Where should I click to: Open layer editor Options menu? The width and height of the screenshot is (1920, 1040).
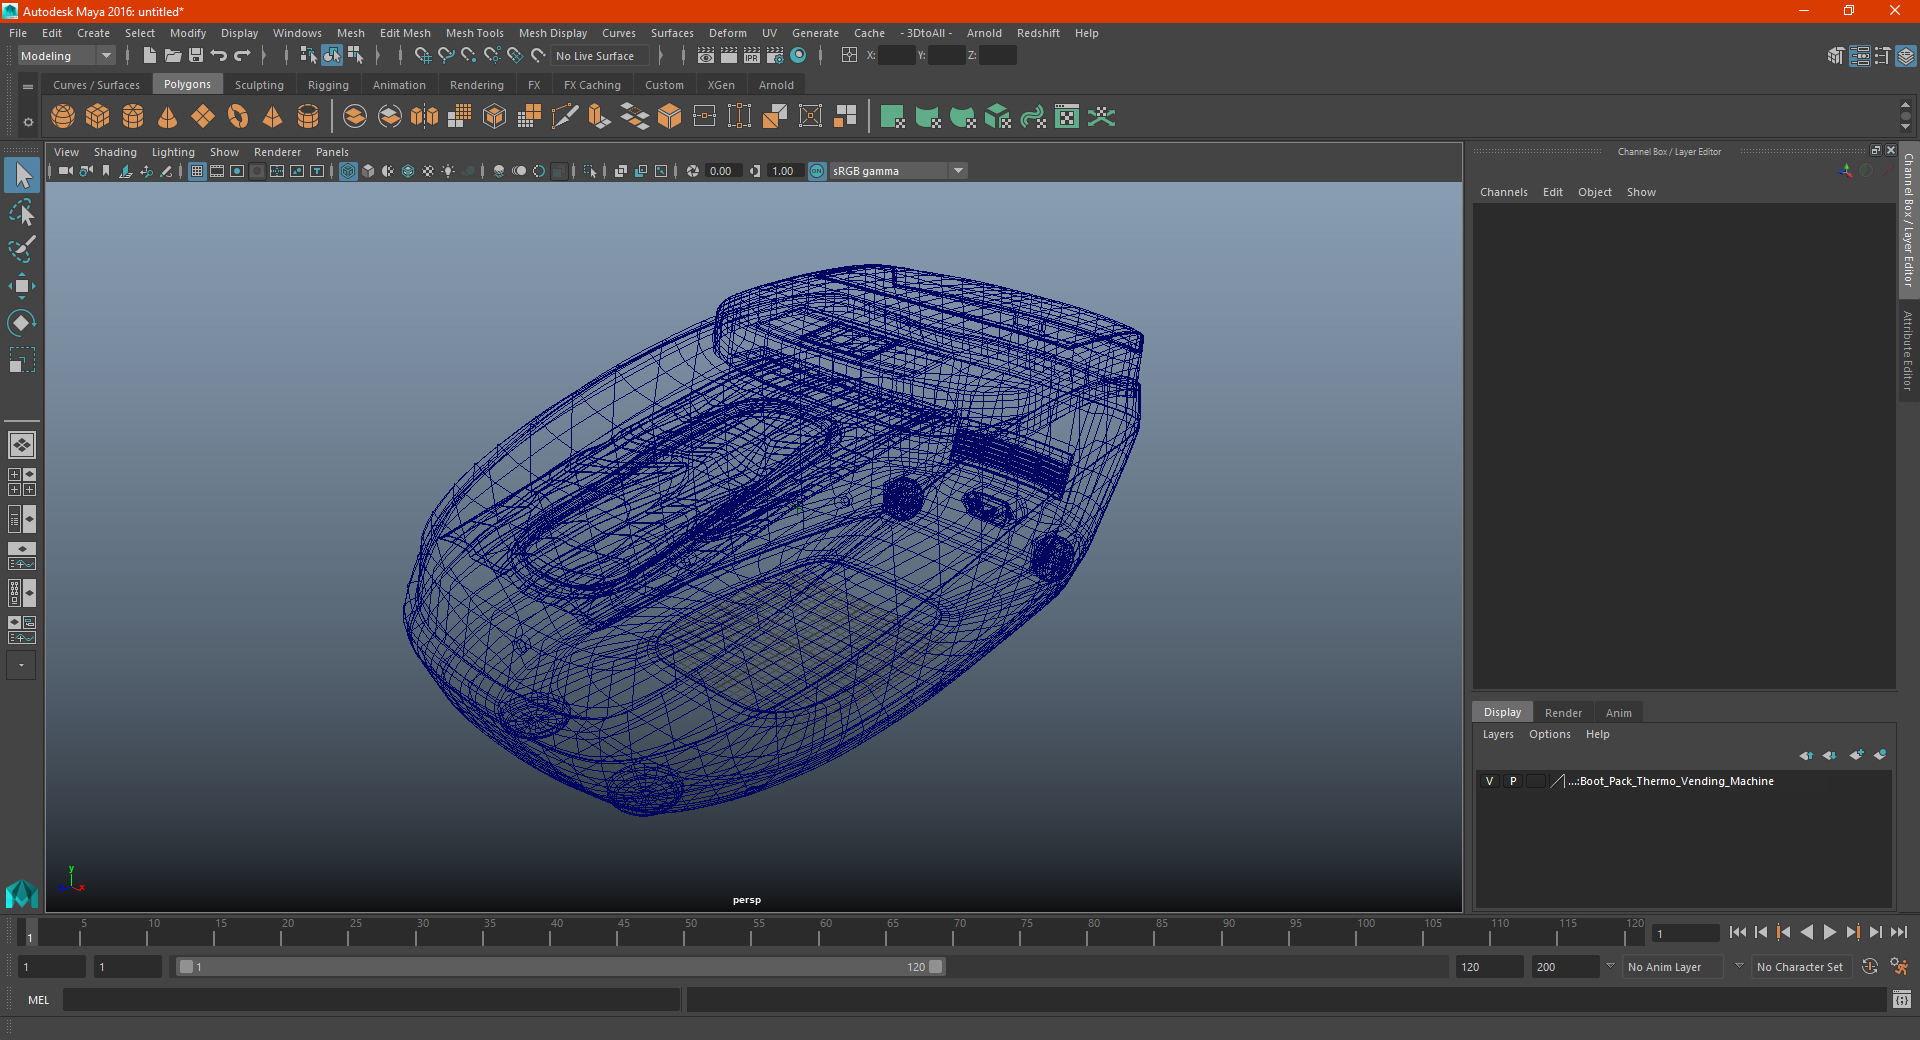click(1550, 734)
